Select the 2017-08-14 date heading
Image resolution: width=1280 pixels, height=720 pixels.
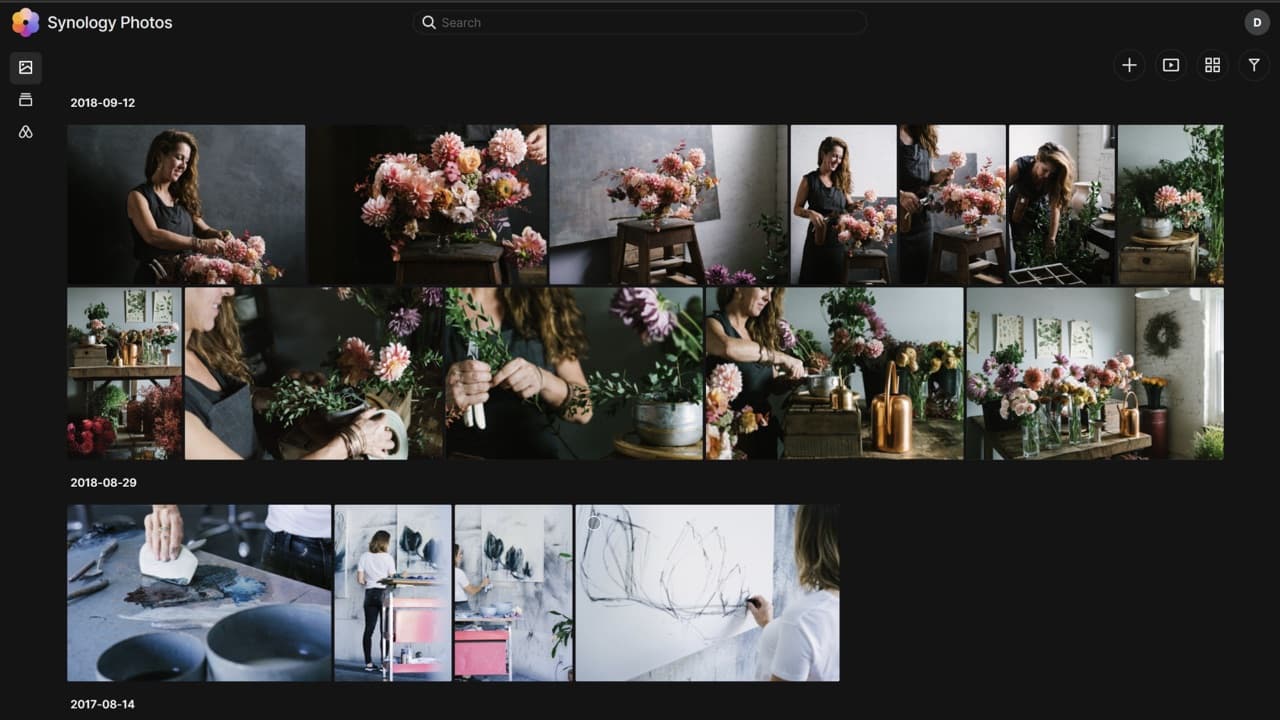pos(102,705)
